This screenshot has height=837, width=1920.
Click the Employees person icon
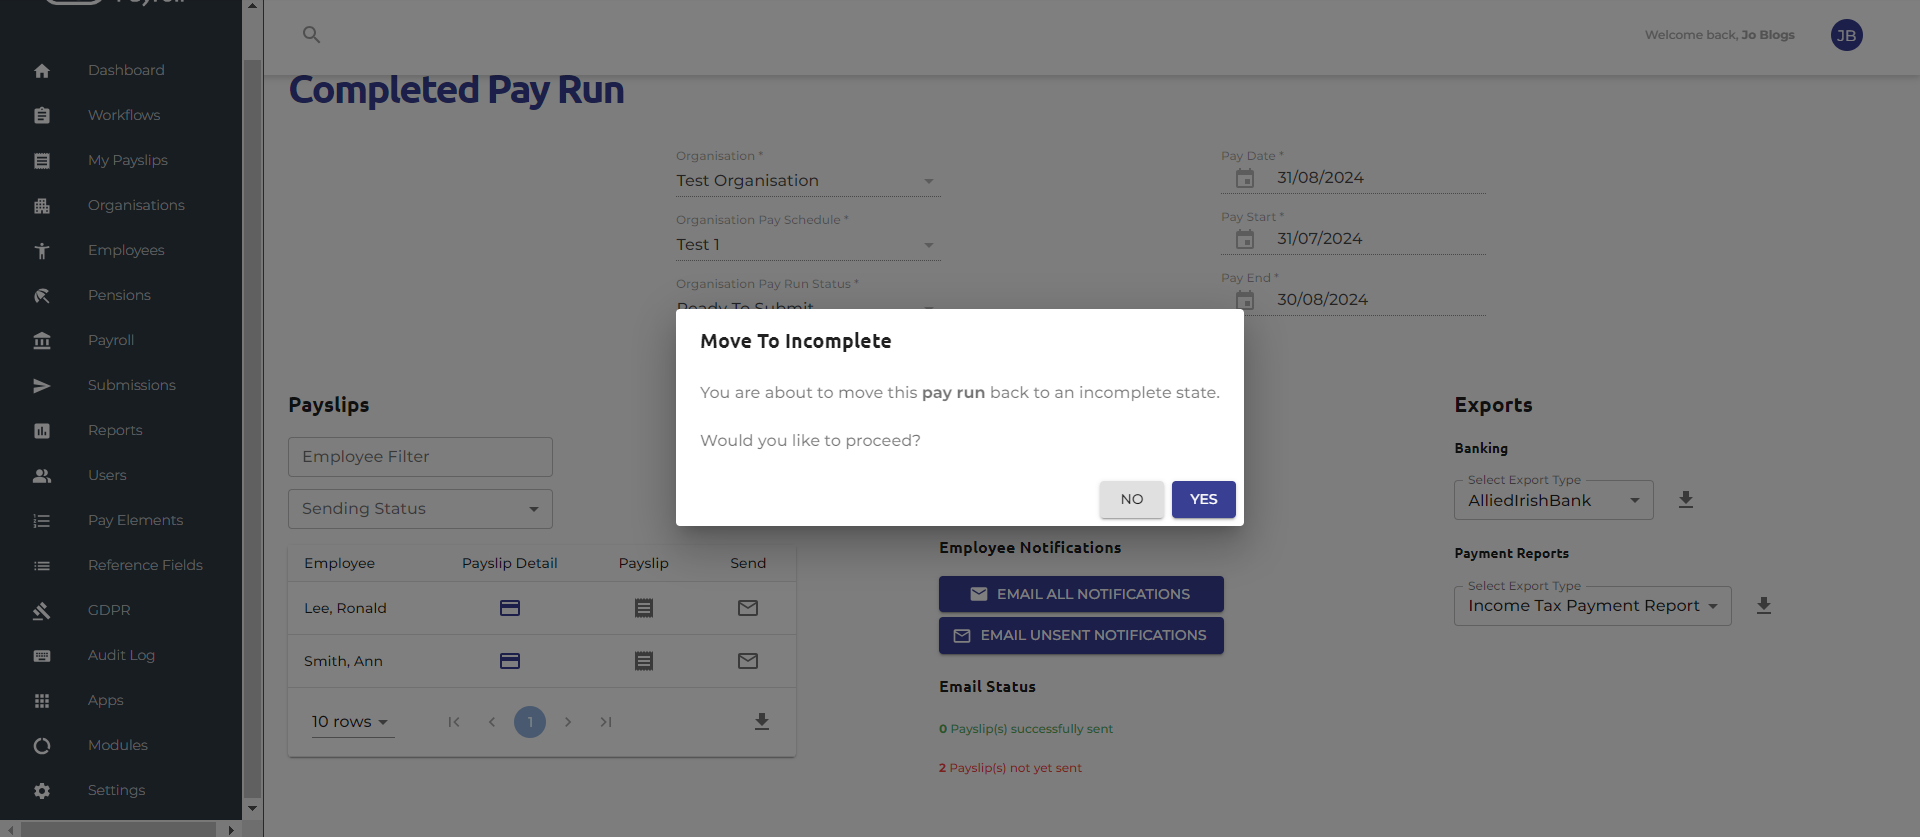pyautogui.click(x=42, y=251)
